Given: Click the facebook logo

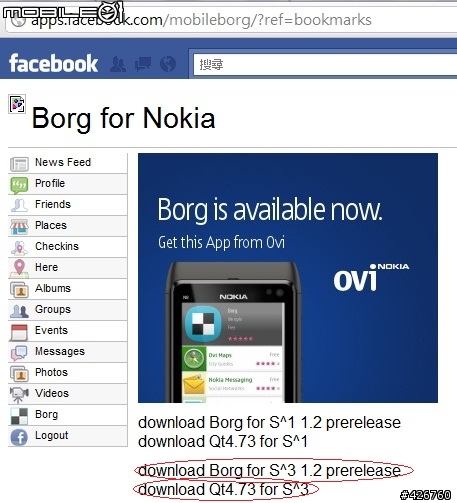Looking at the screenshot, I should 54,63.
